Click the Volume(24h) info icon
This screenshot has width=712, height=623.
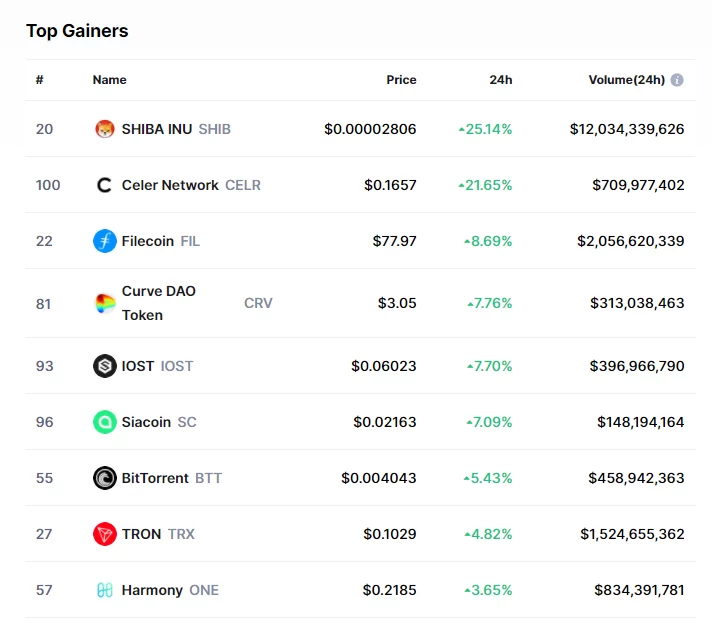(677, 80)
